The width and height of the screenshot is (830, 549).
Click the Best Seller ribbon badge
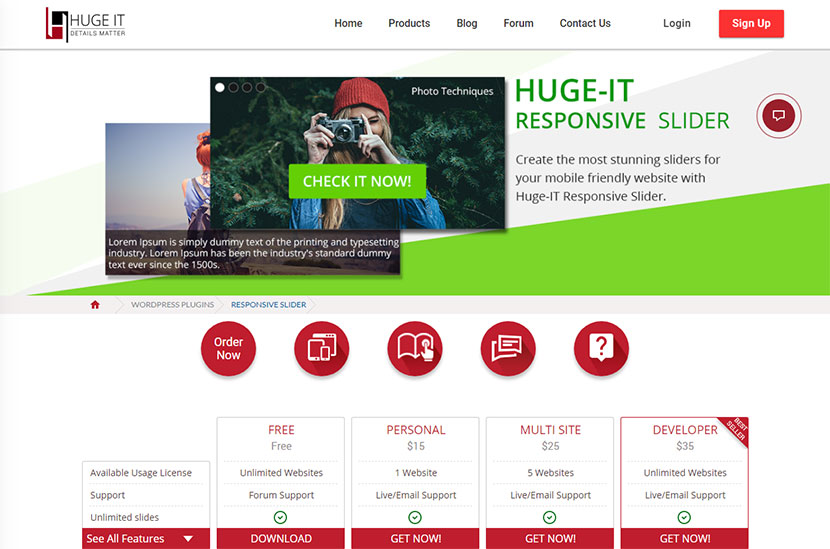click(736, 429)
